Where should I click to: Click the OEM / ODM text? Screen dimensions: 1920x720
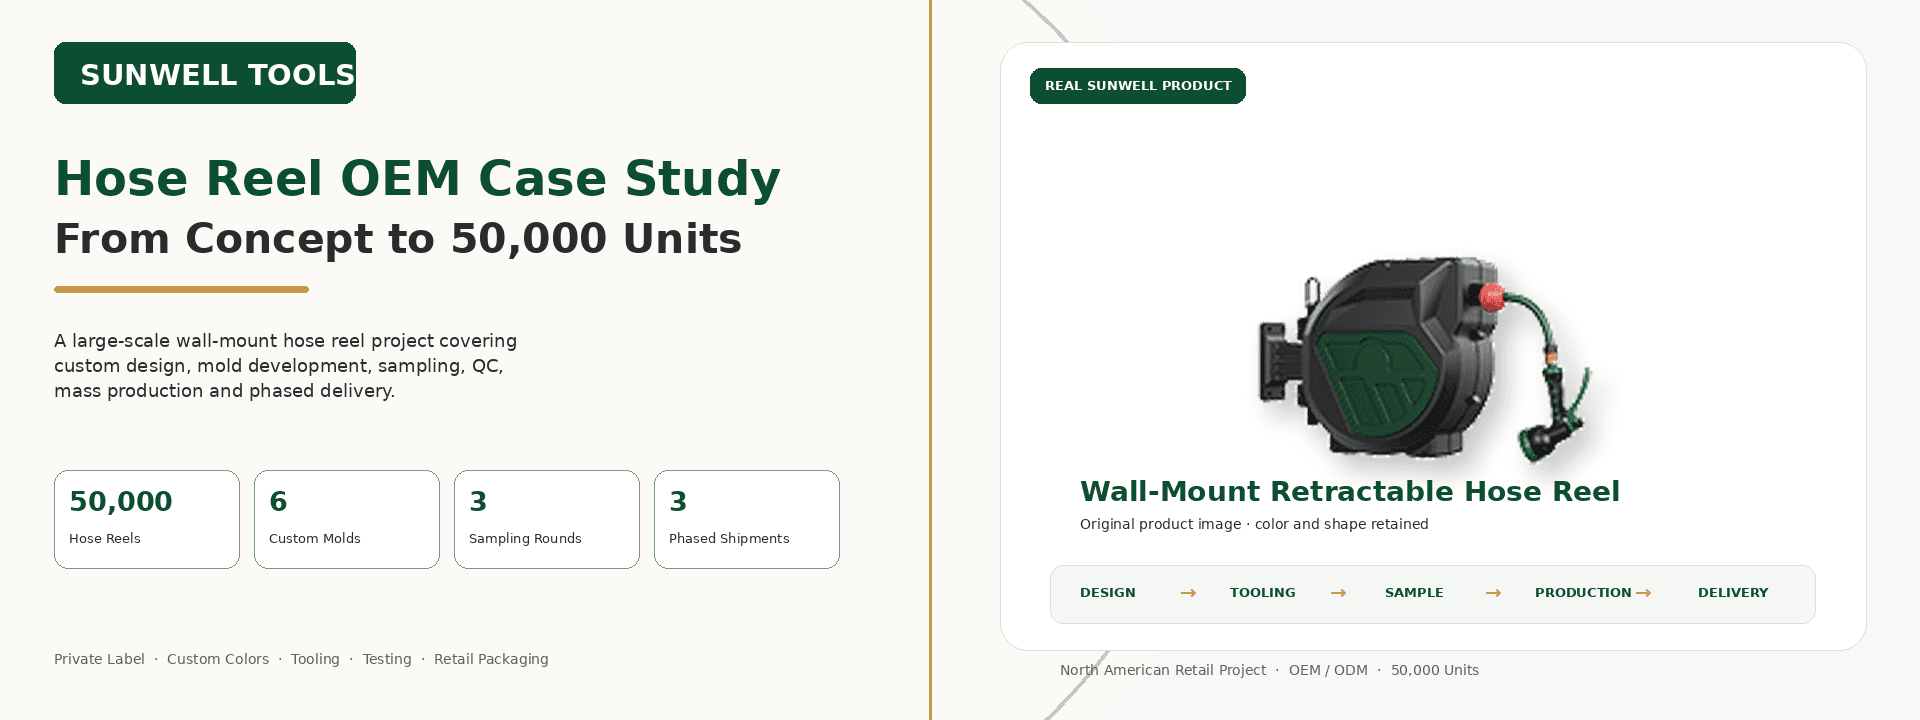pos(1328,670)
